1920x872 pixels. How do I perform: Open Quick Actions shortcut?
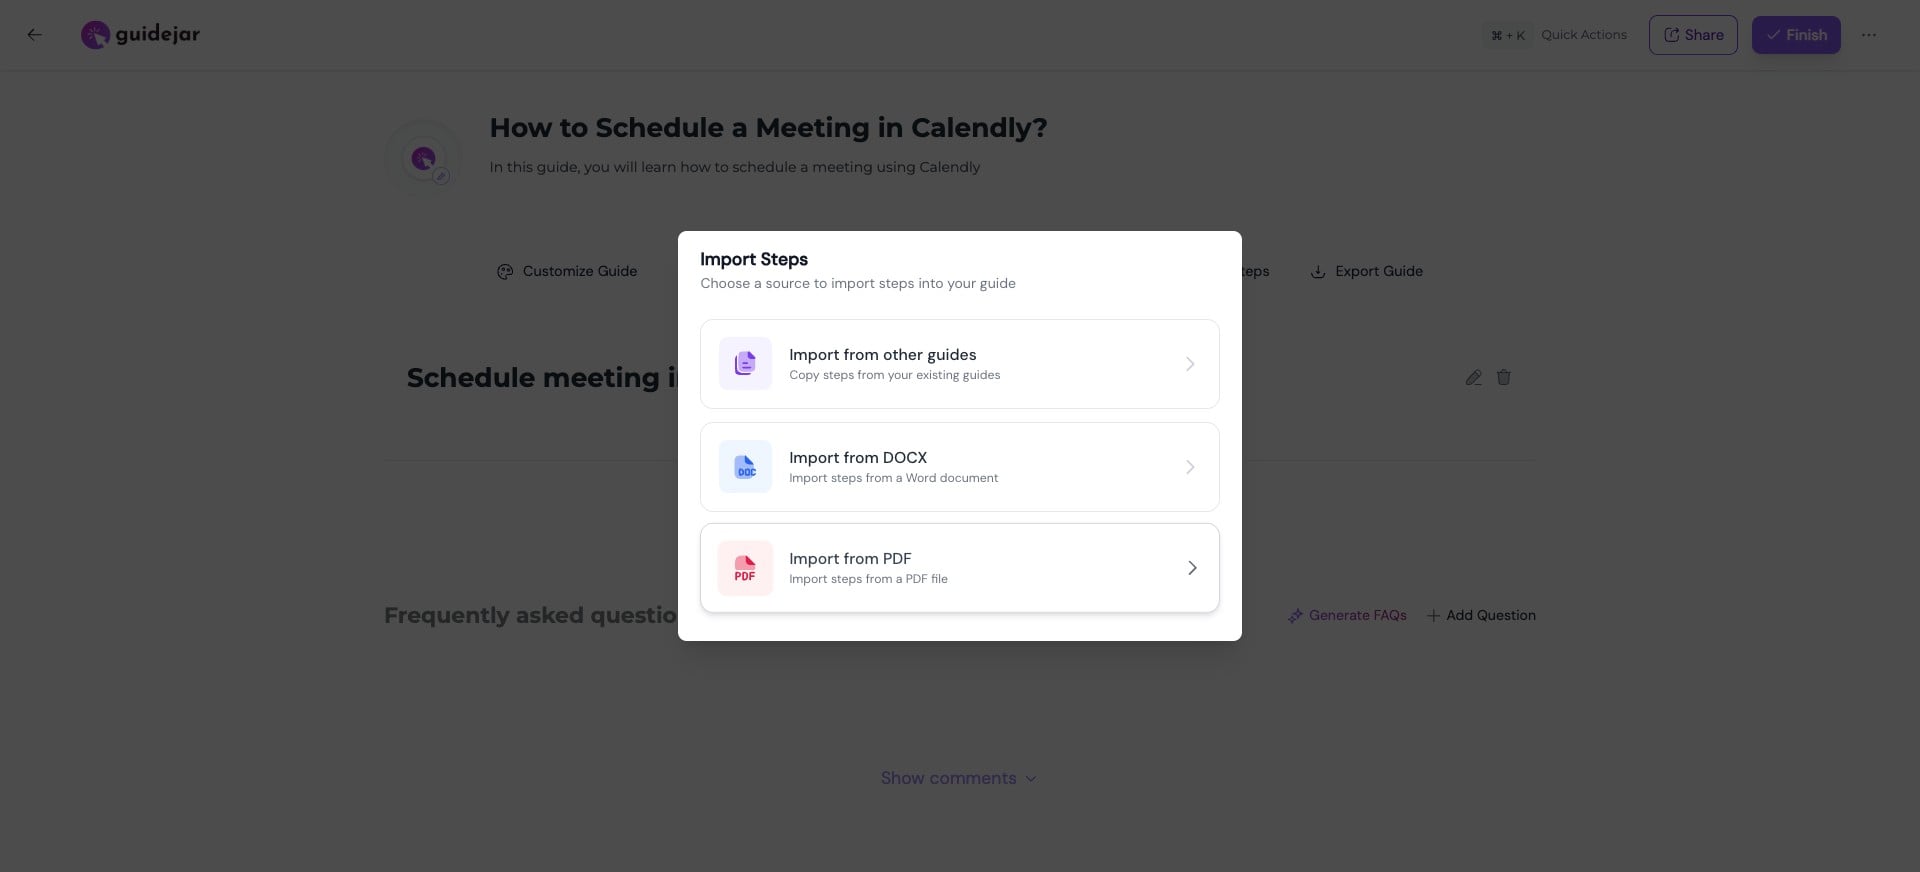[1558, 35]
